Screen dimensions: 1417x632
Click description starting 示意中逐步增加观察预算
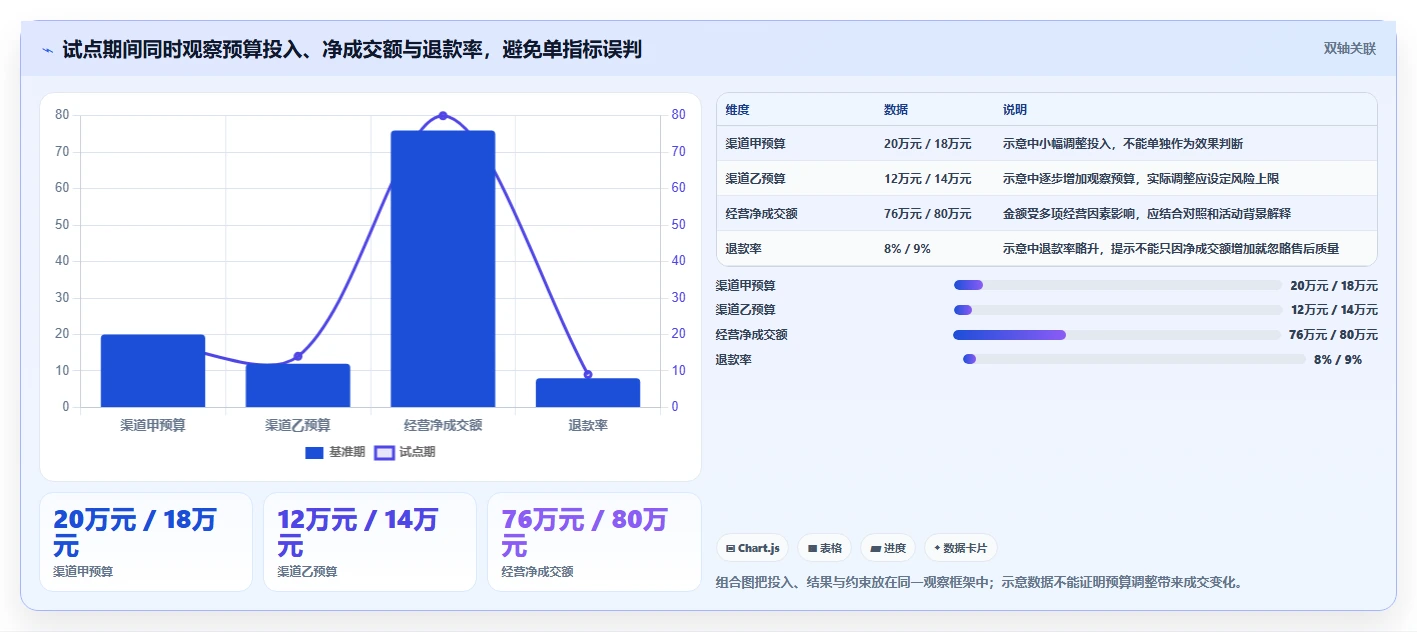[x=1141, y=179]
